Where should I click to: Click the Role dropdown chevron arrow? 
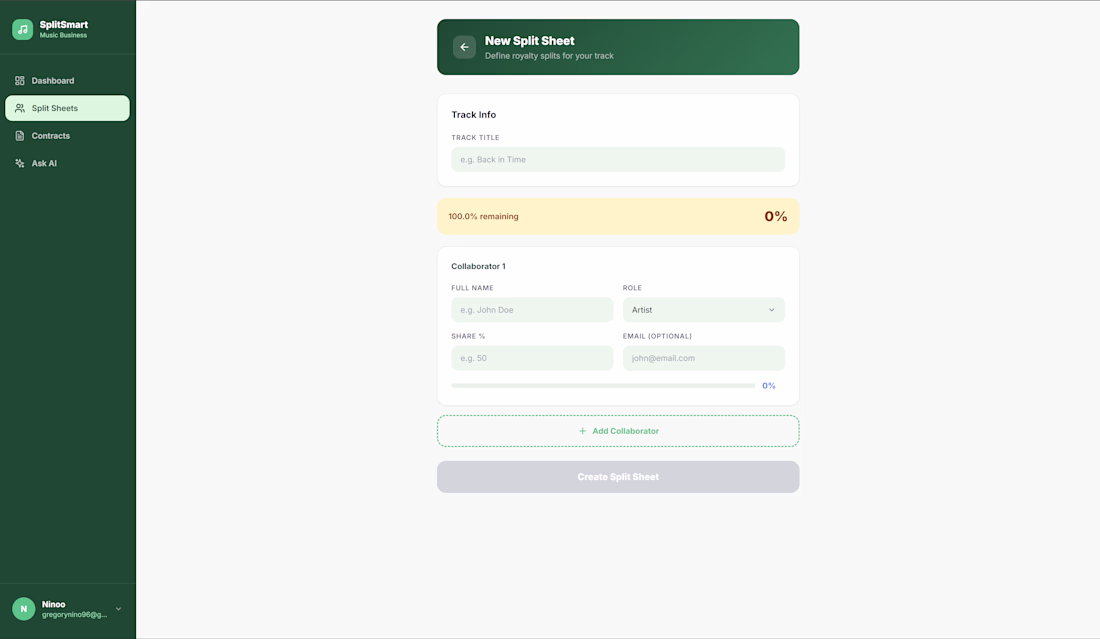coord(772,309)
